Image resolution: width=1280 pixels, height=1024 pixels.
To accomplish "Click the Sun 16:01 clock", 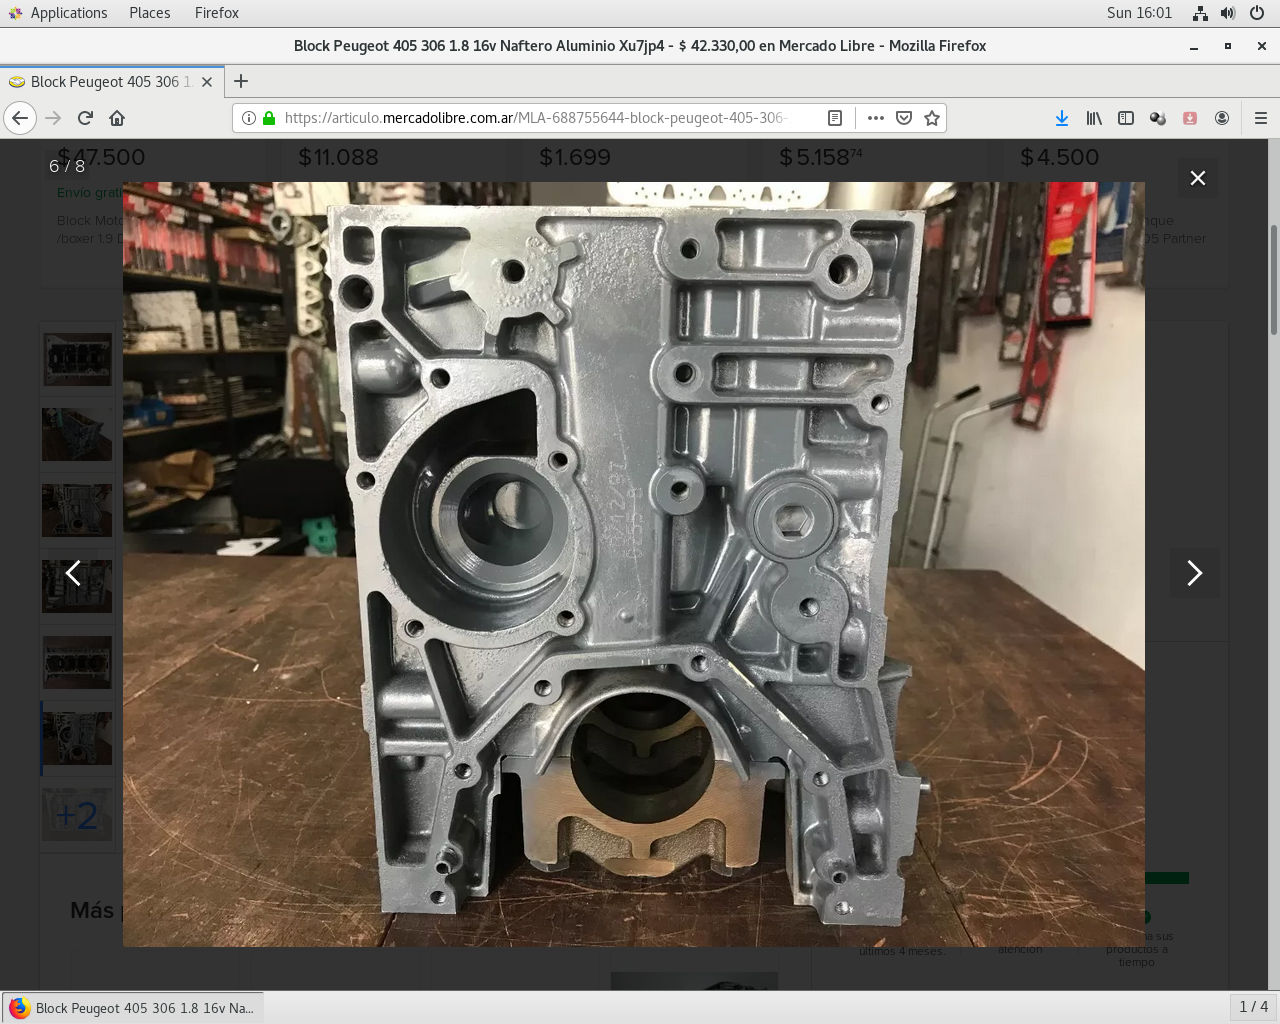I will click(x=1139, y=13).
